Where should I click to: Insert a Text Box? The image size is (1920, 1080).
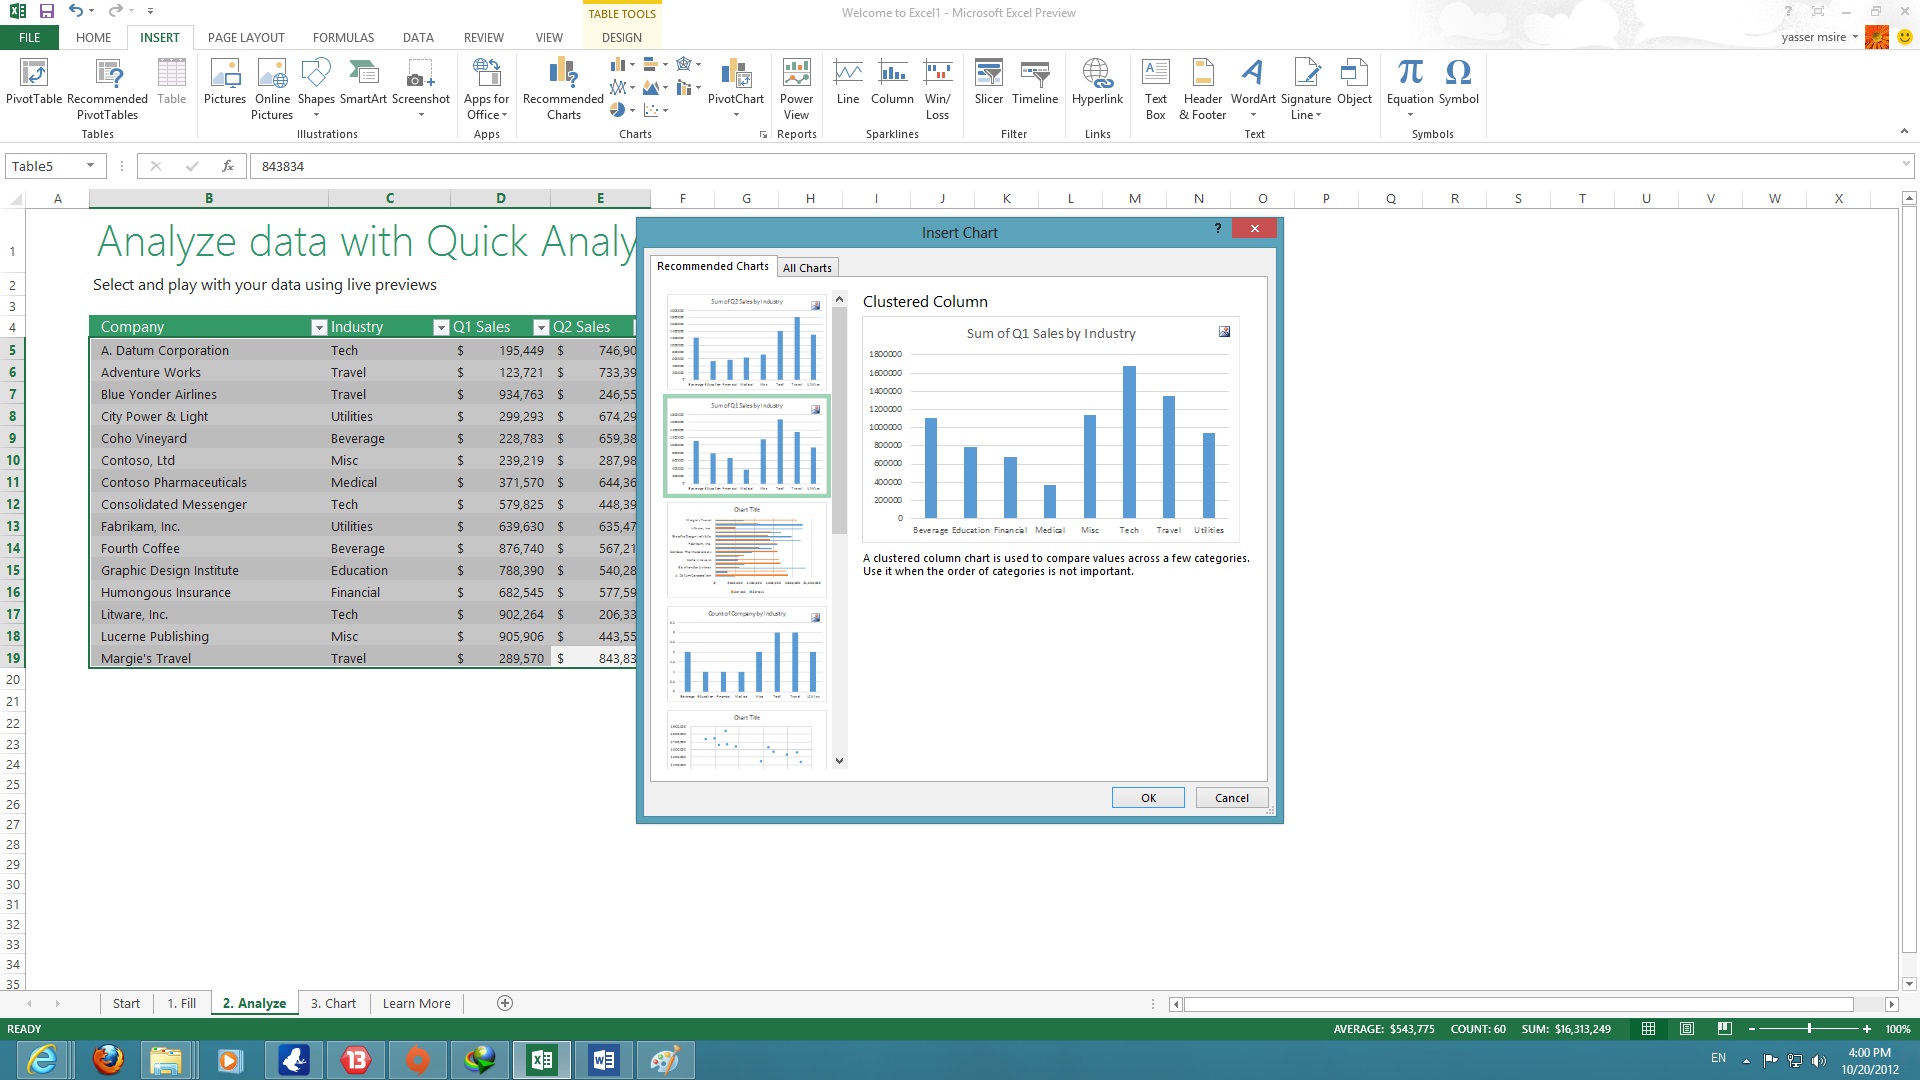click(x=1156, y=88)
